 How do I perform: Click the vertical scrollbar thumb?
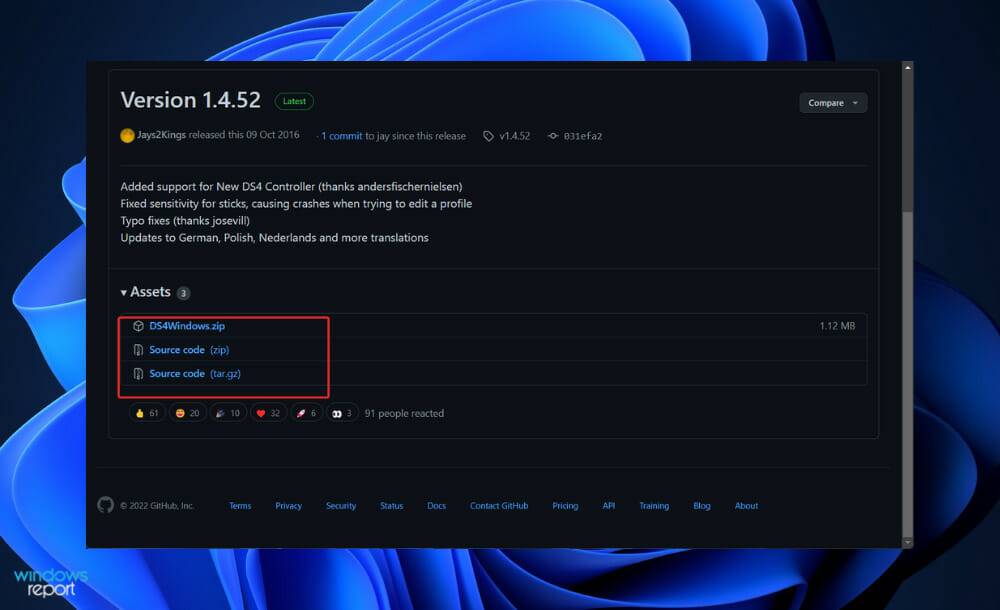tap(908, 375)
